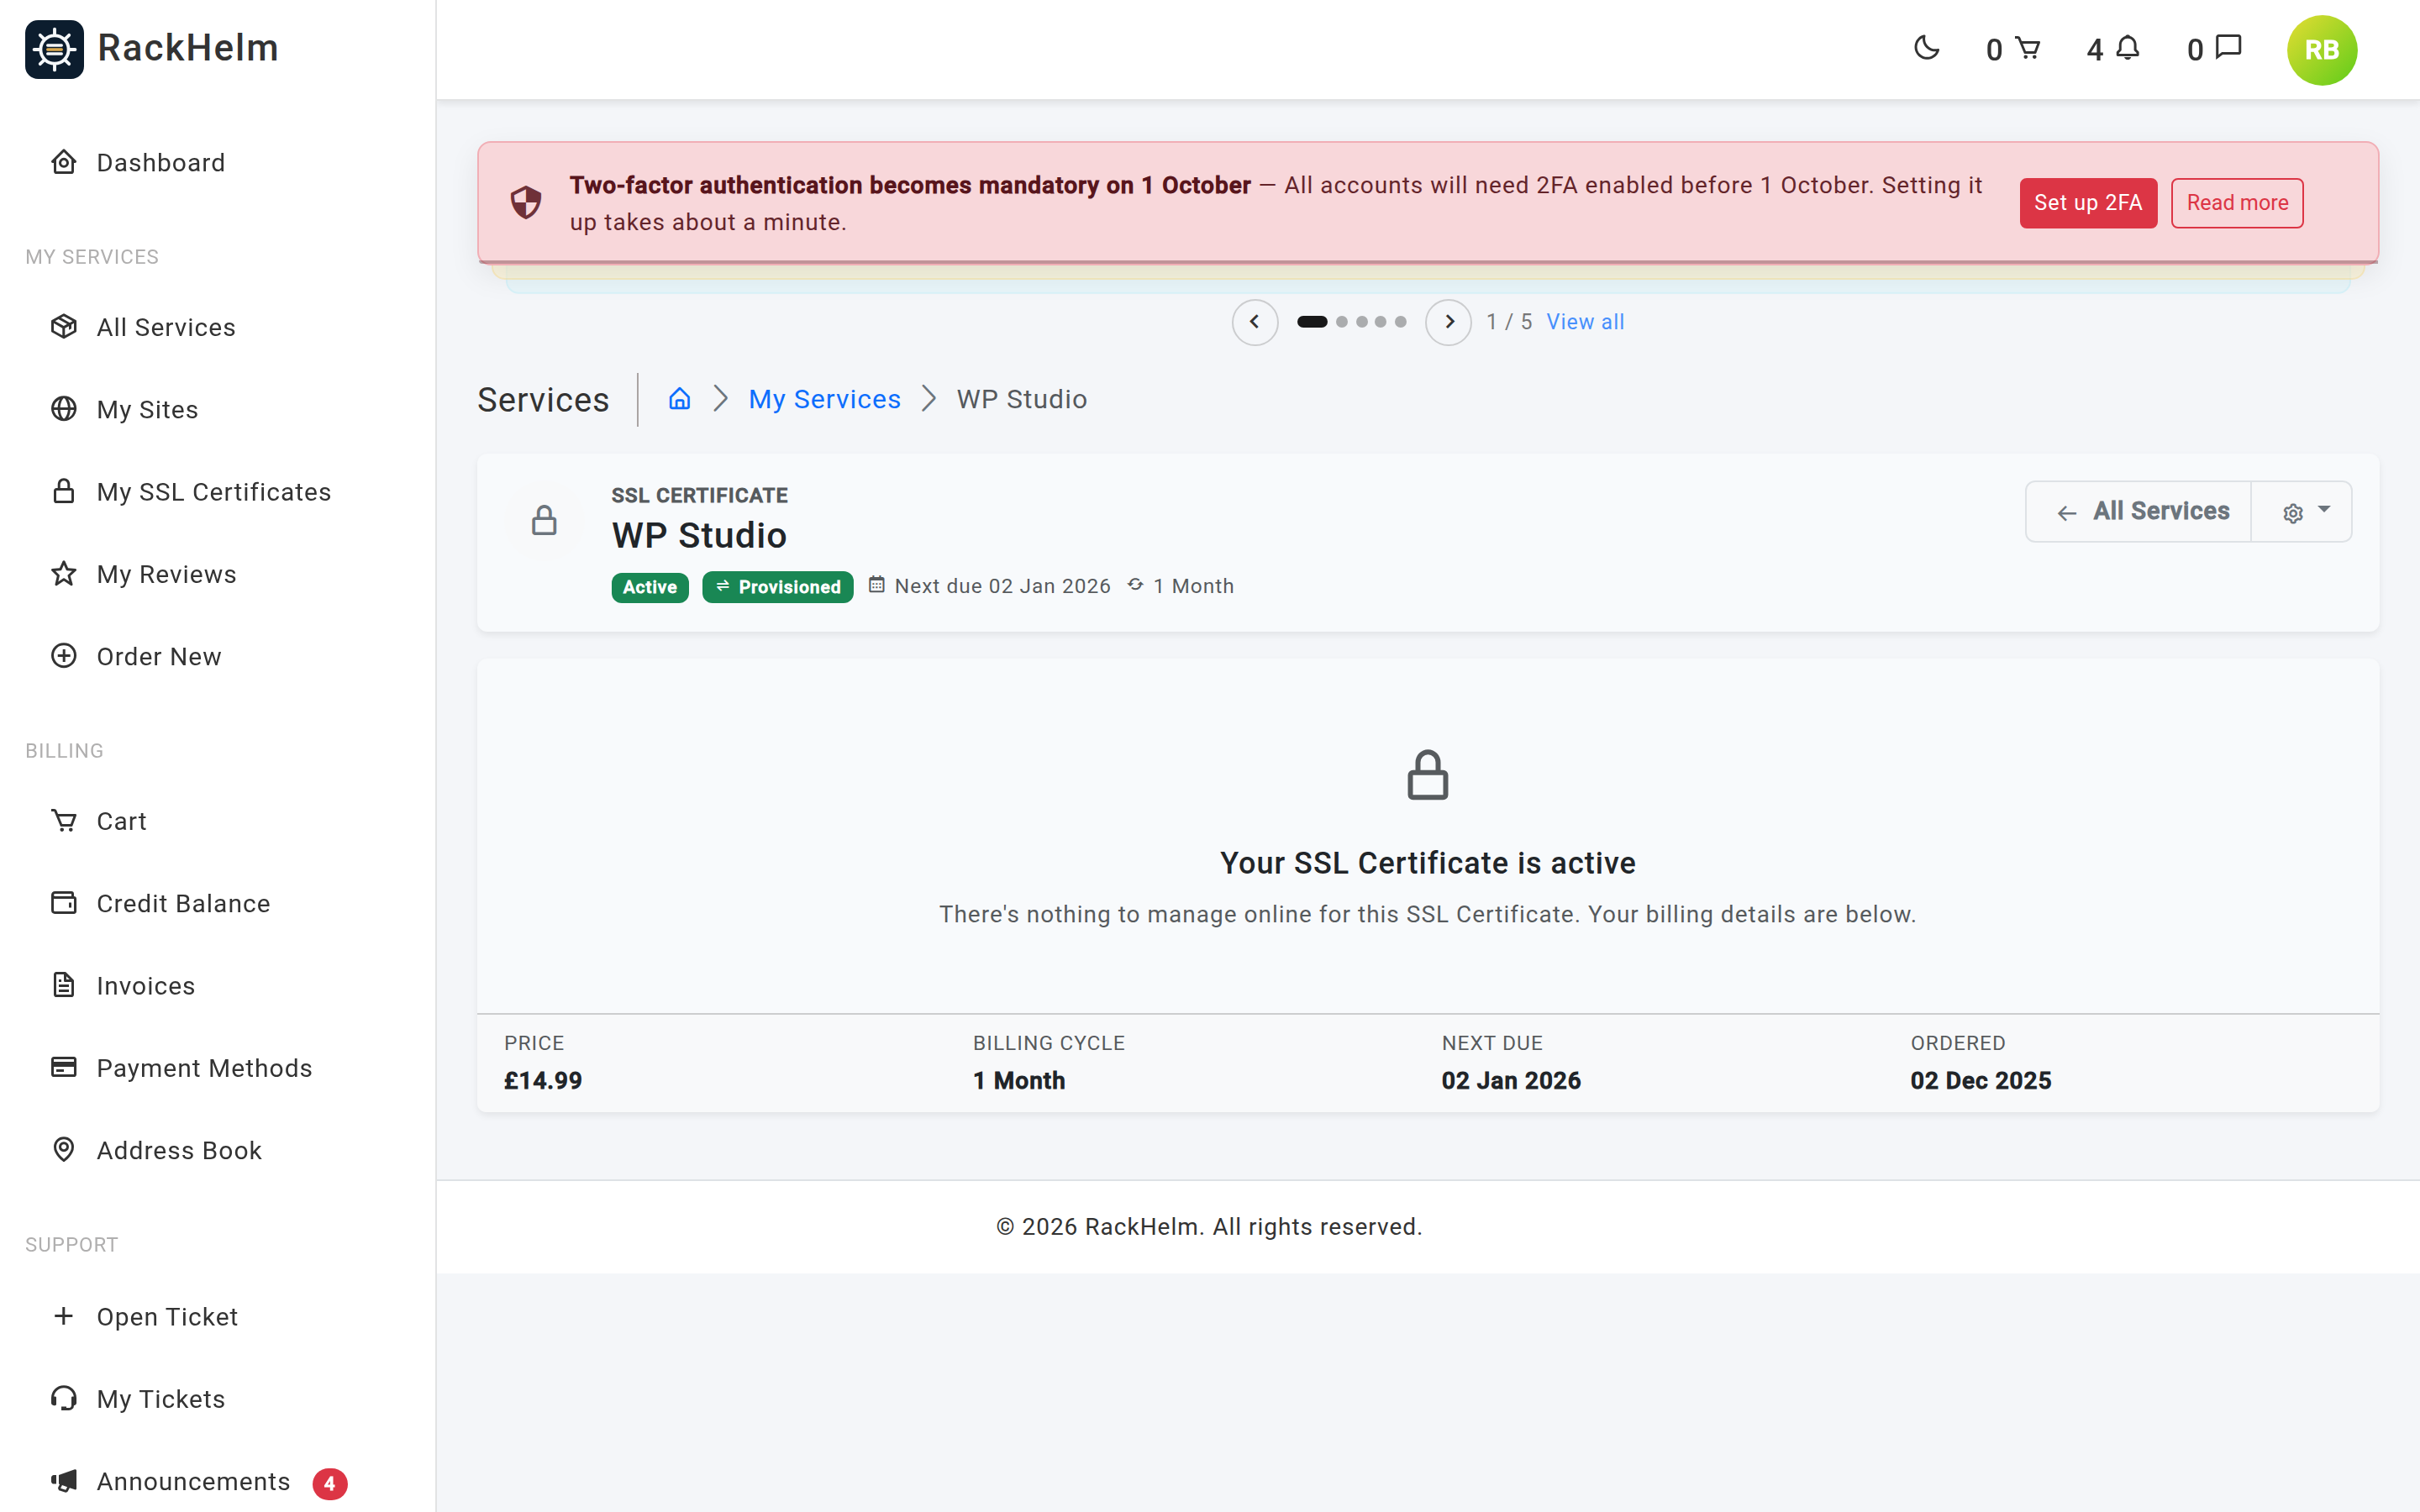Click the All Services back button

2139,511
